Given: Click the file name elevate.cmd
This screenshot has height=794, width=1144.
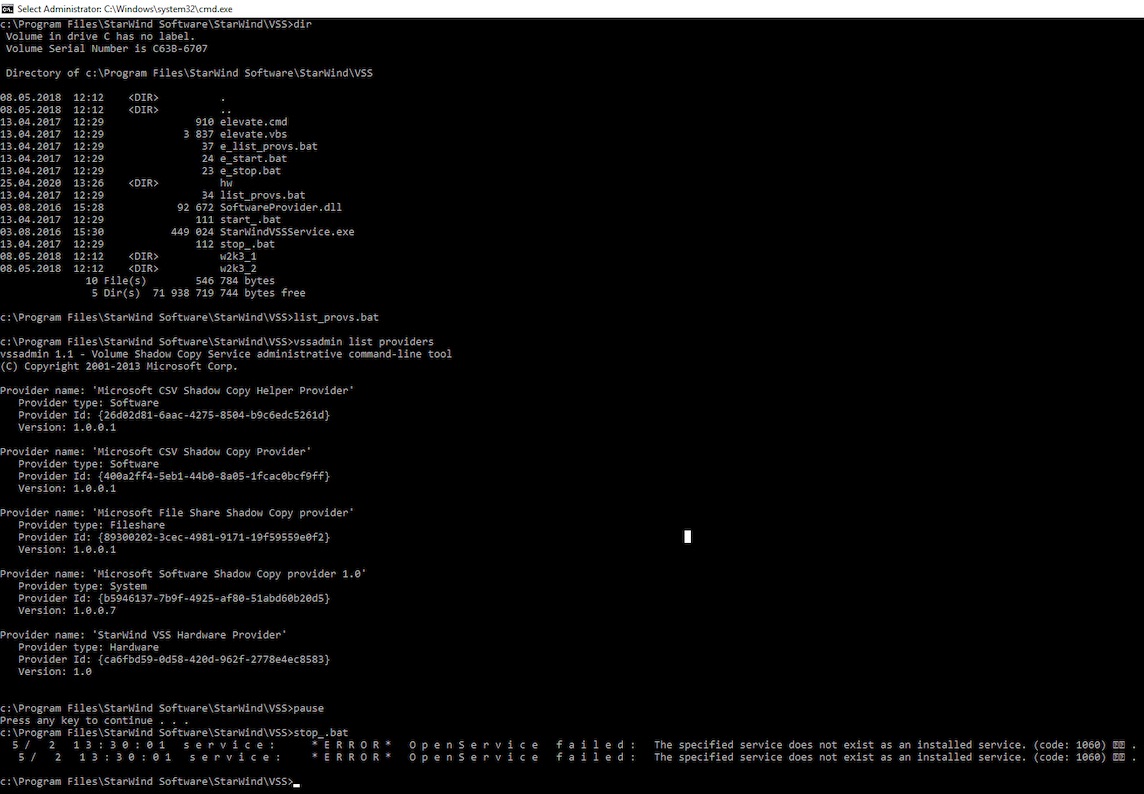Looking at the screenshot, I should click(x=253, y=122).
